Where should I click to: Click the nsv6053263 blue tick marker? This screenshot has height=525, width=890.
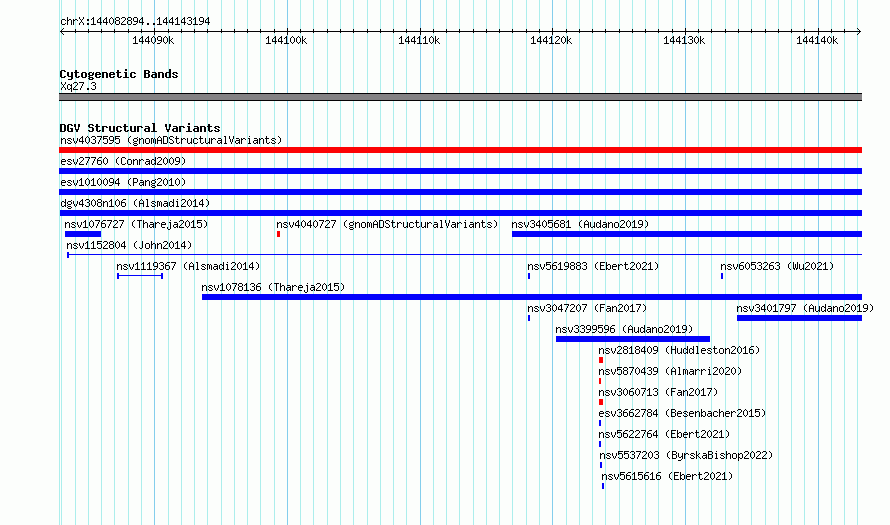[x=722, y=276]
